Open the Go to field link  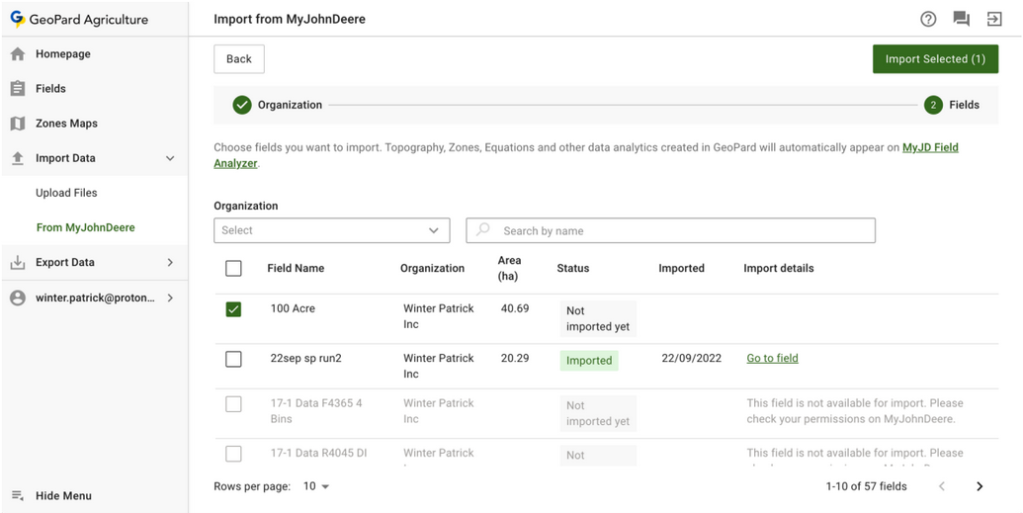772,358
